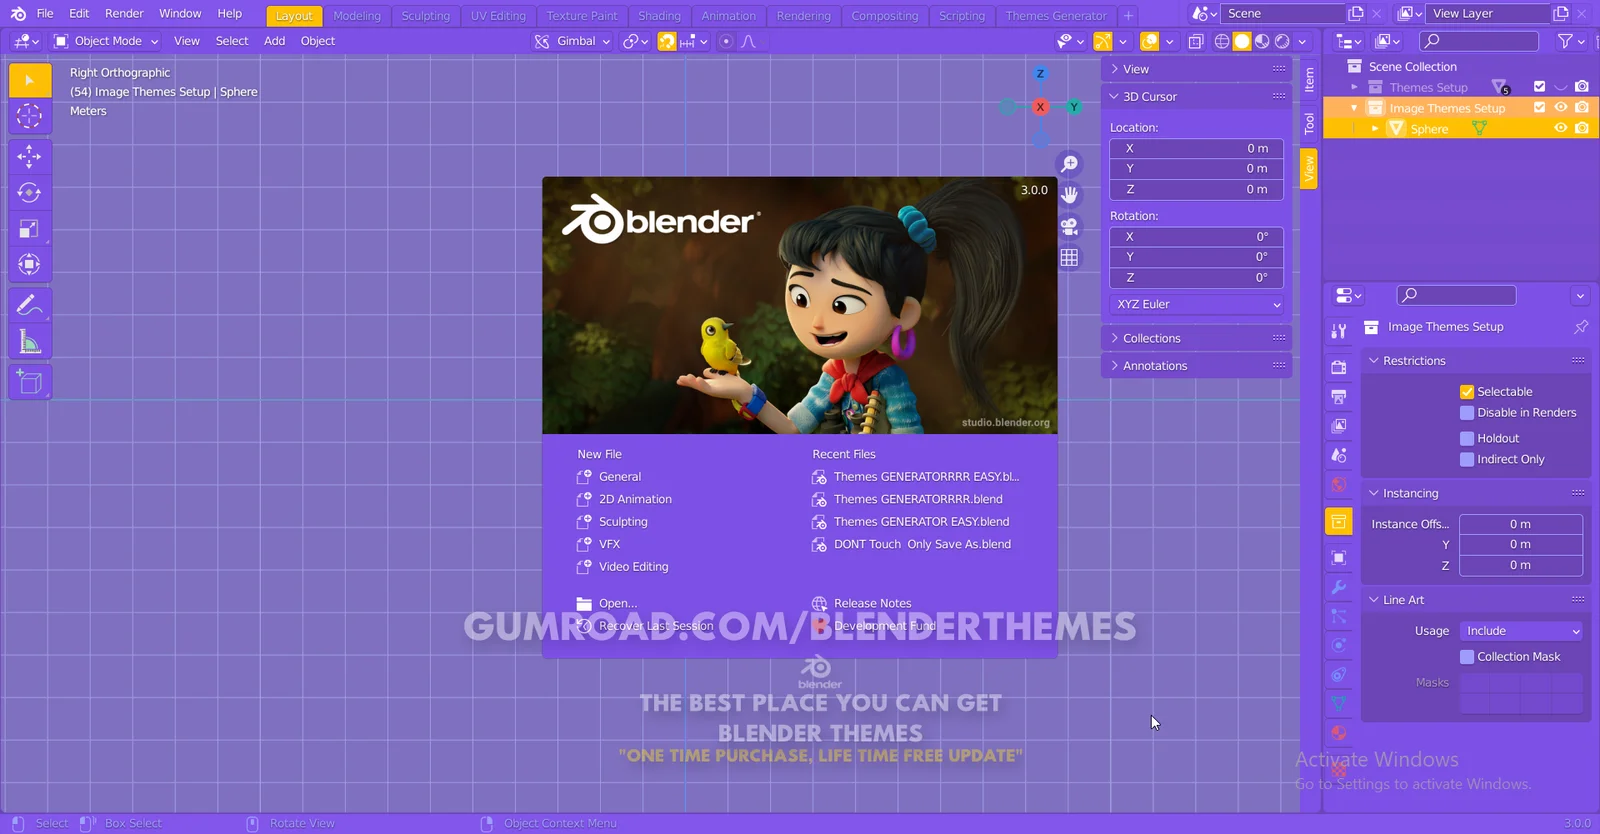
Task: Open Render properties tab icon
Action: (x=1339, y=367)
